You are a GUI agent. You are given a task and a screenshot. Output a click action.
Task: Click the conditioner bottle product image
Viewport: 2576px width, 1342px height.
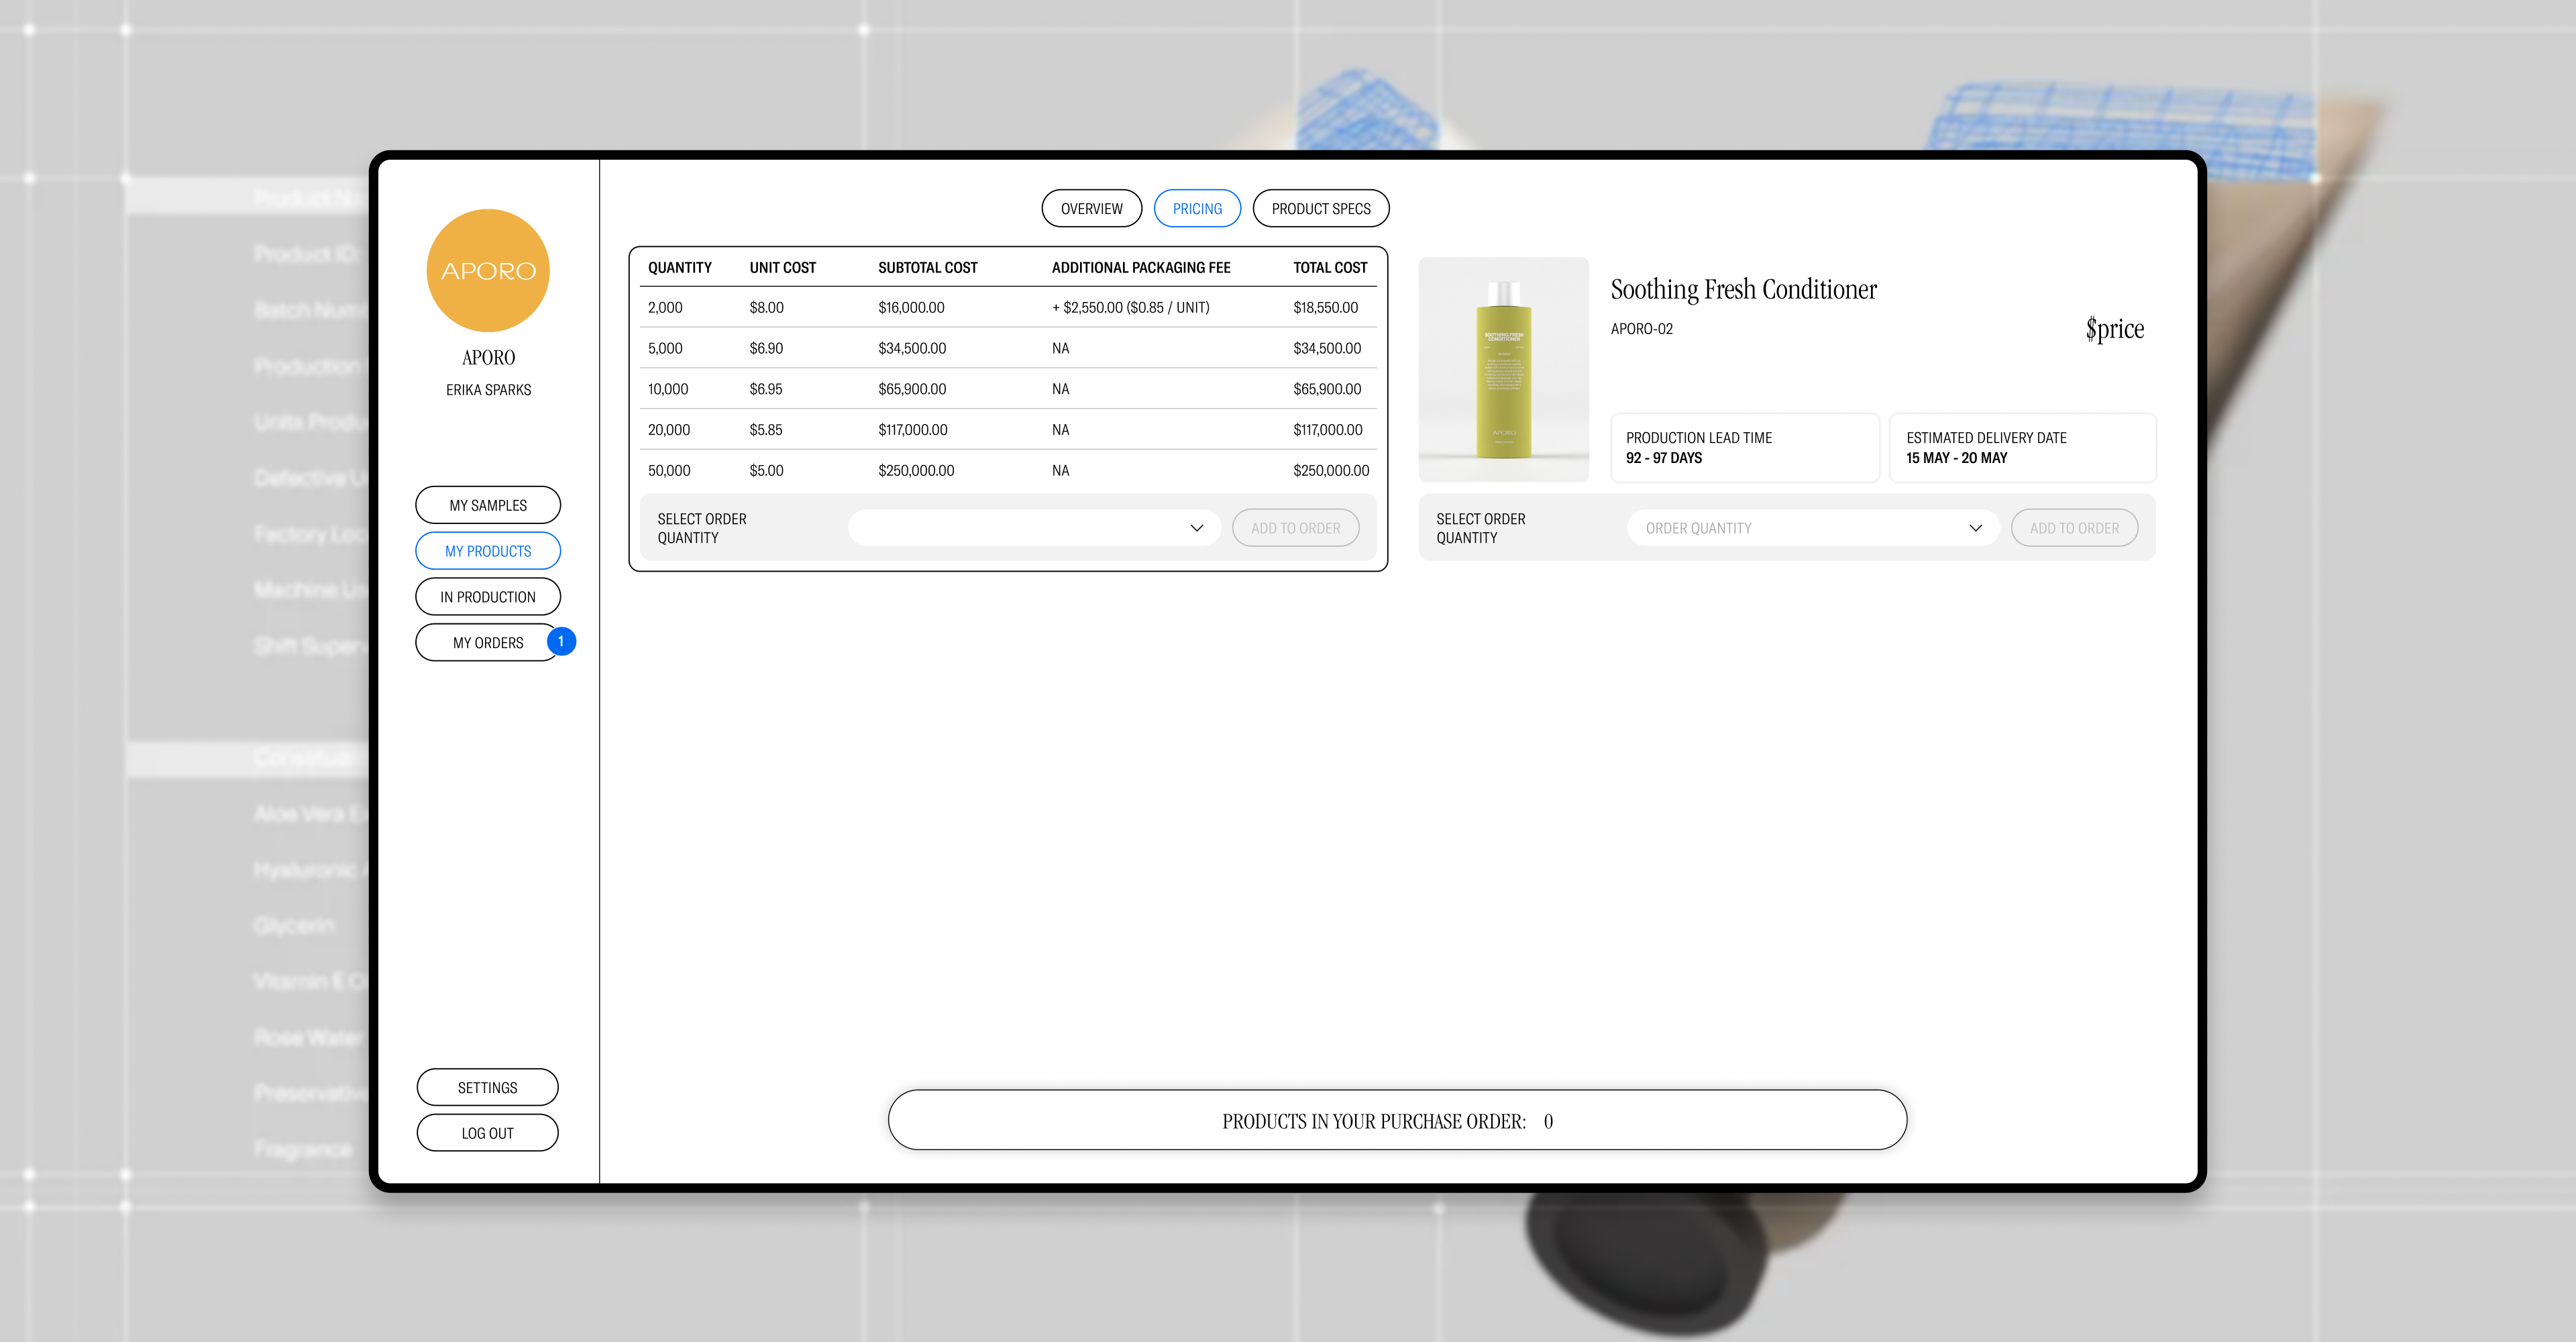point(1503,369)
